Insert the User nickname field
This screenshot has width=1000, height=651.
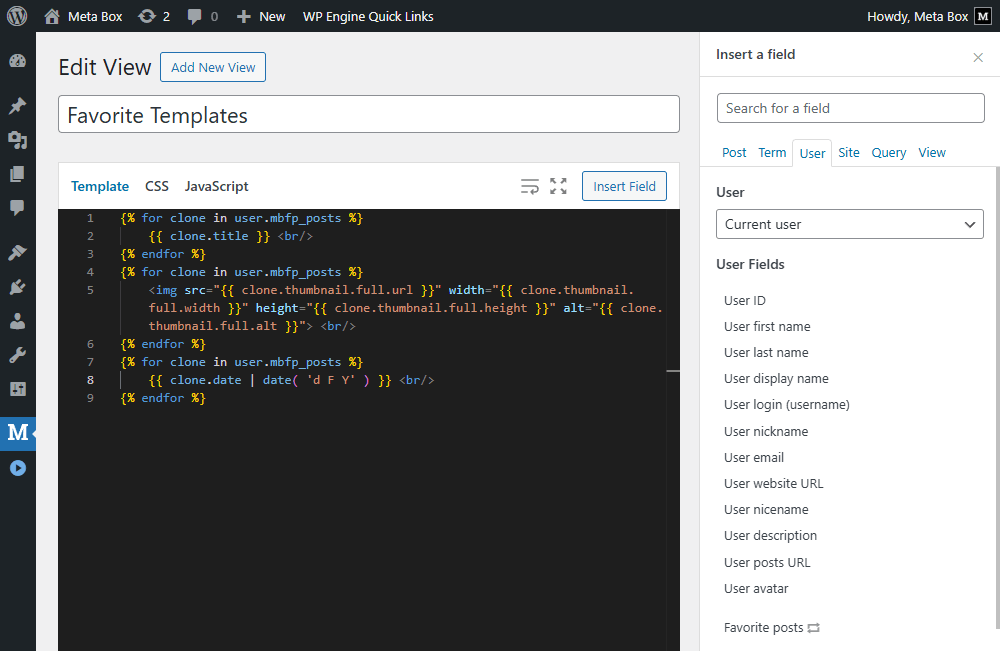765,432
